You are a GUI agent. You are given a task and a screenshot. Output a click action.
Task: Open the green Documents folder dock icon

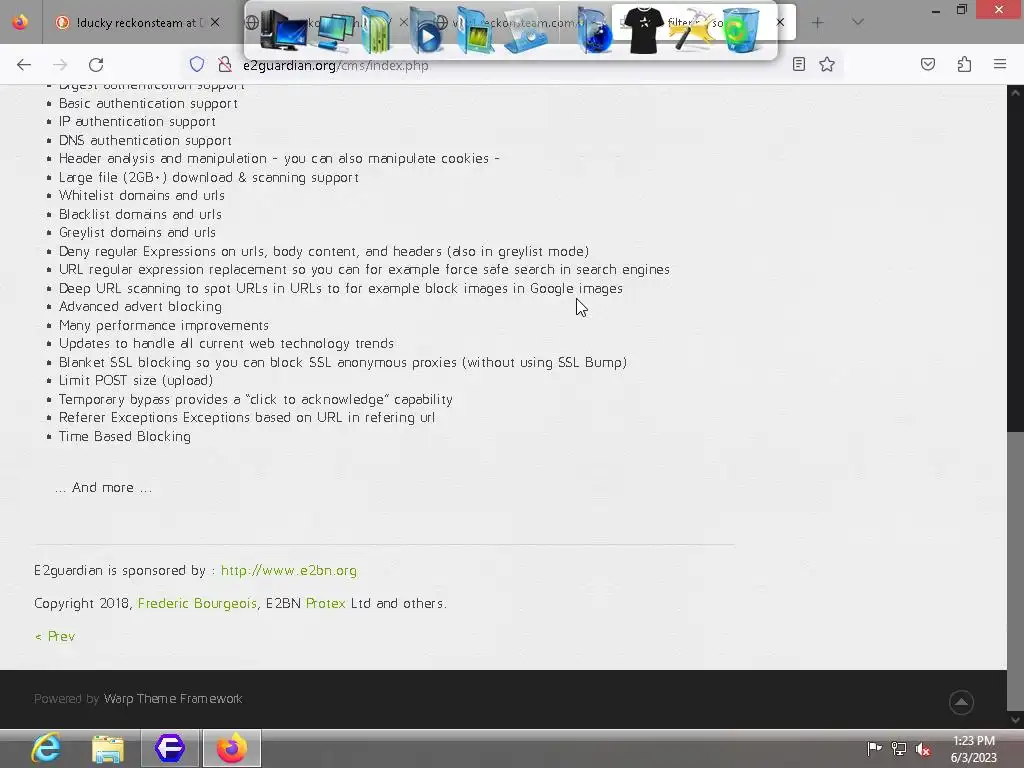pos(376,31)
